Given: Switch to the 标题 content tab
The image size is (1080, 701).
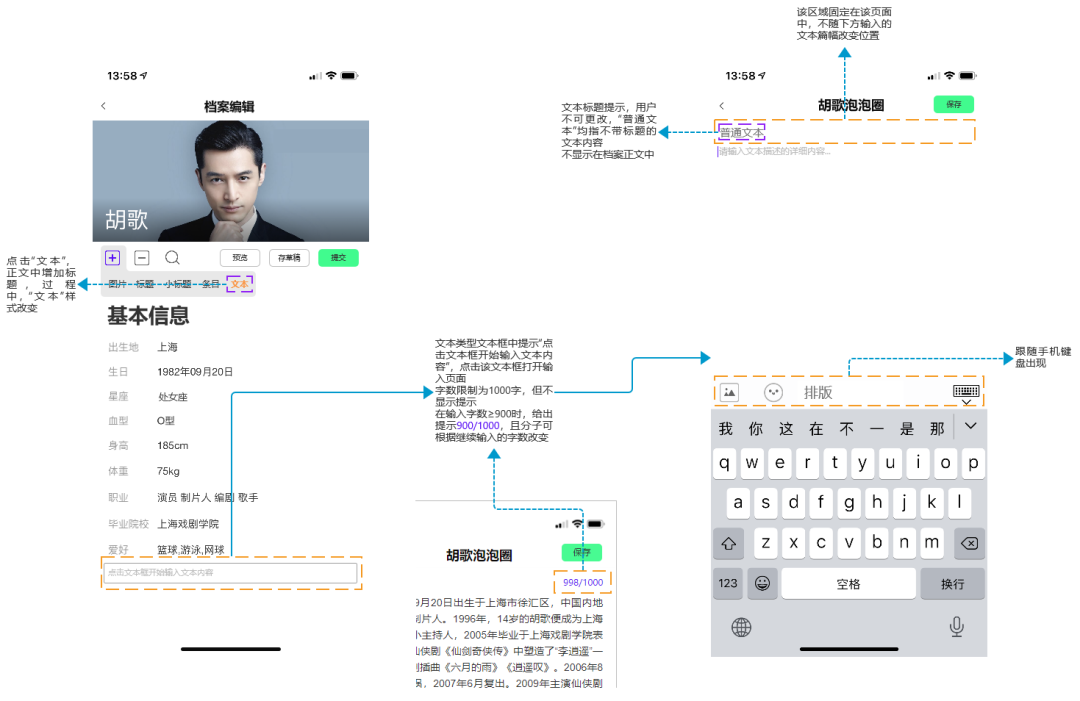Looking at the screenshot, I should click(x=146, y=283).
